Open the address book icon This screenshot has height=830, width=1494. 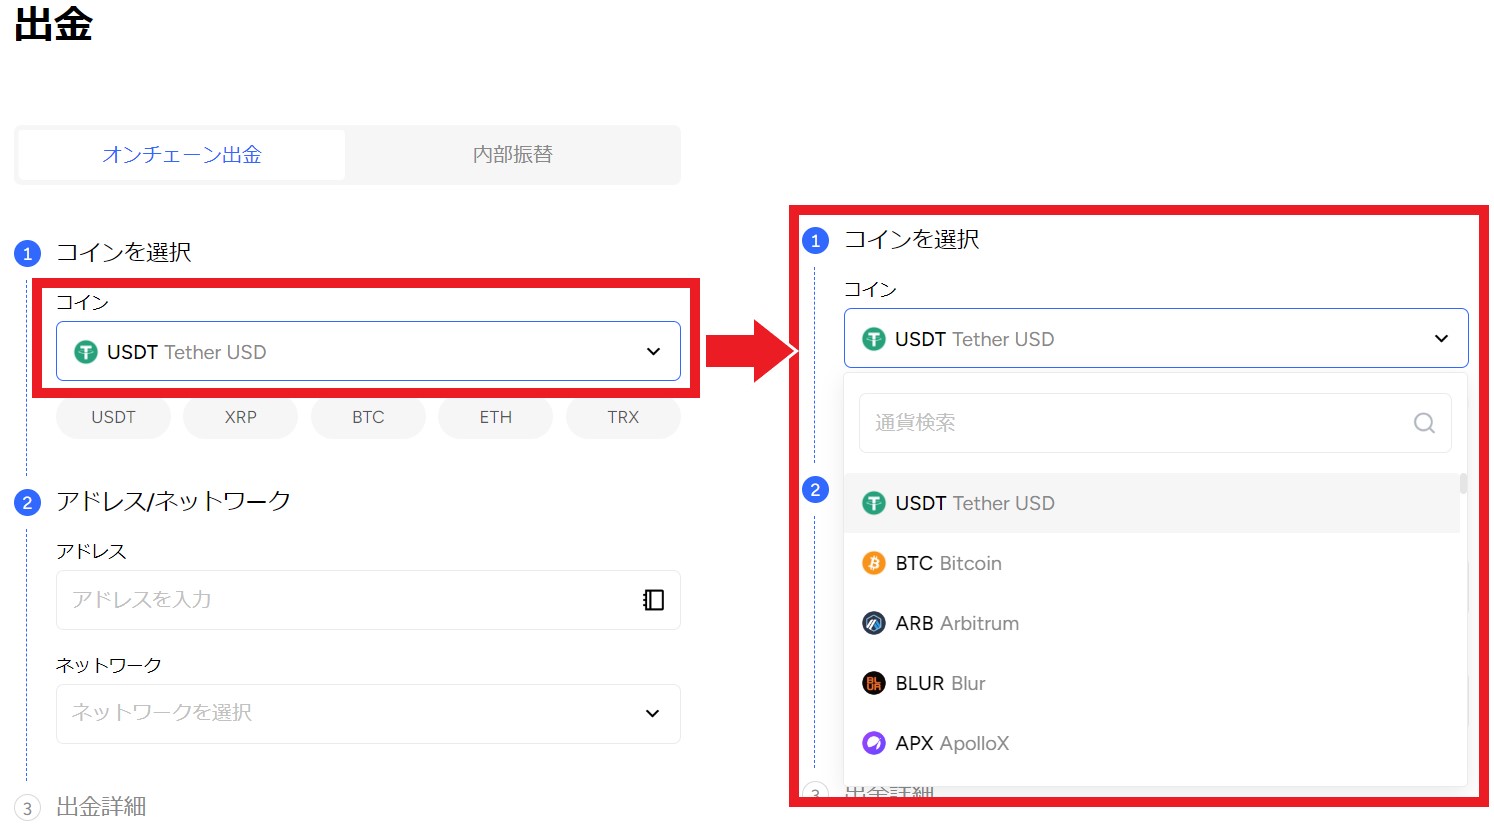[x=653, y=600]
